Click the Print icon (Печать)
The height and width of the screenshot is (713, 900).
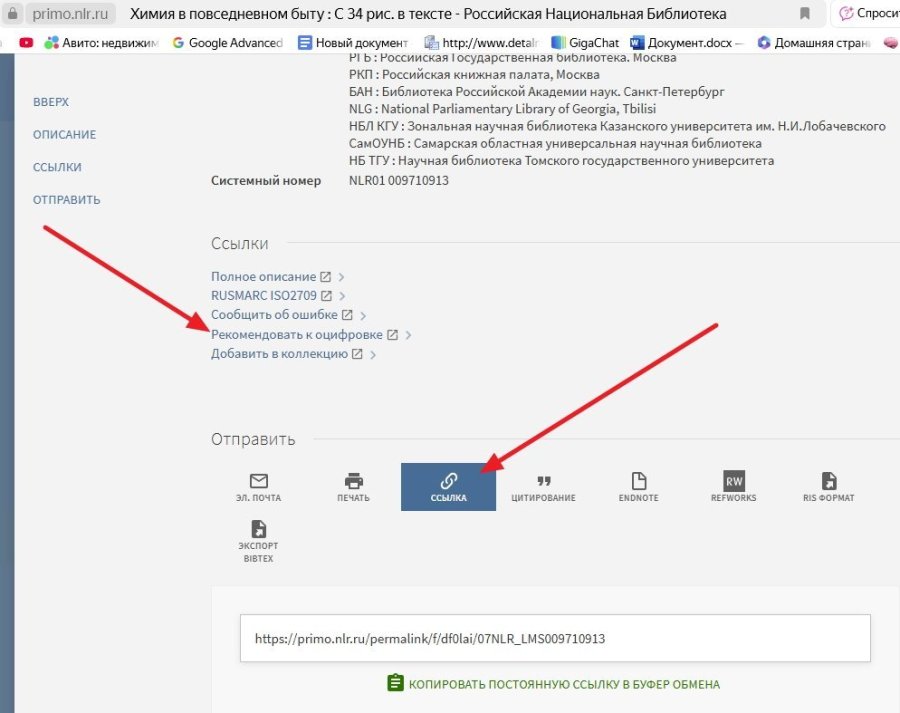353,481
